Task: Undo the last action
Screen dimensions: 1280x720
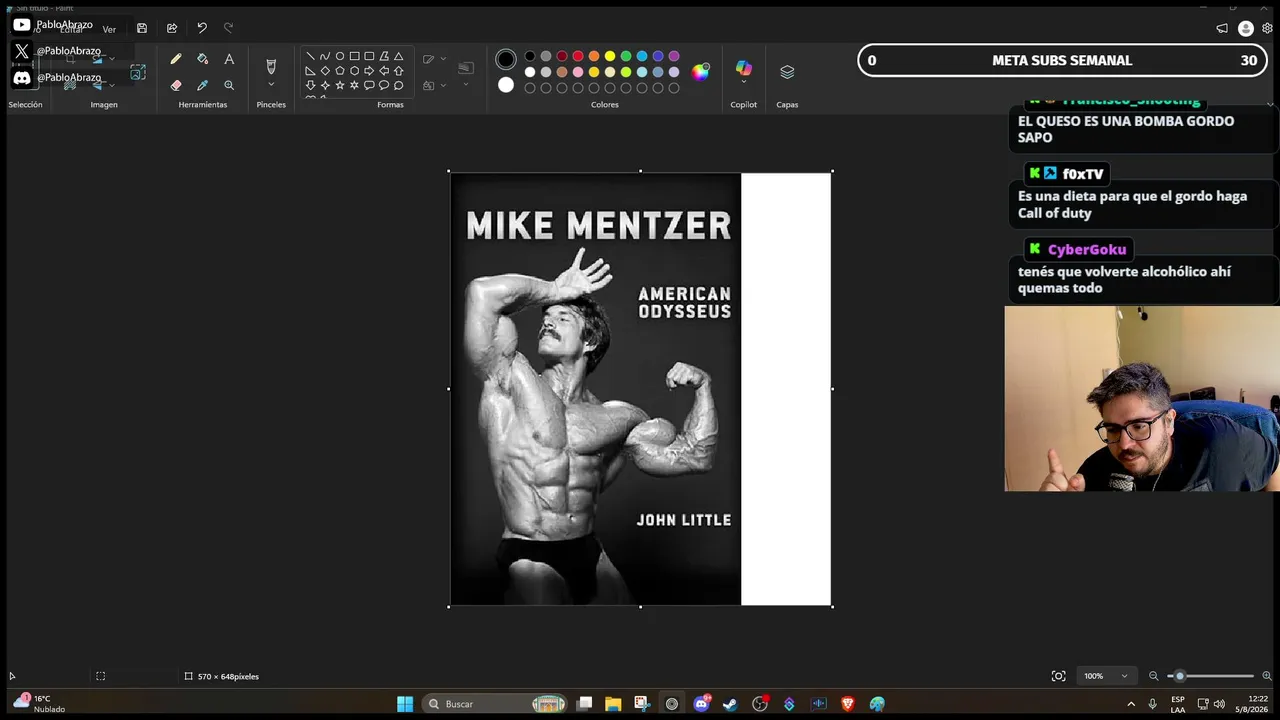Action: [202, 28]
